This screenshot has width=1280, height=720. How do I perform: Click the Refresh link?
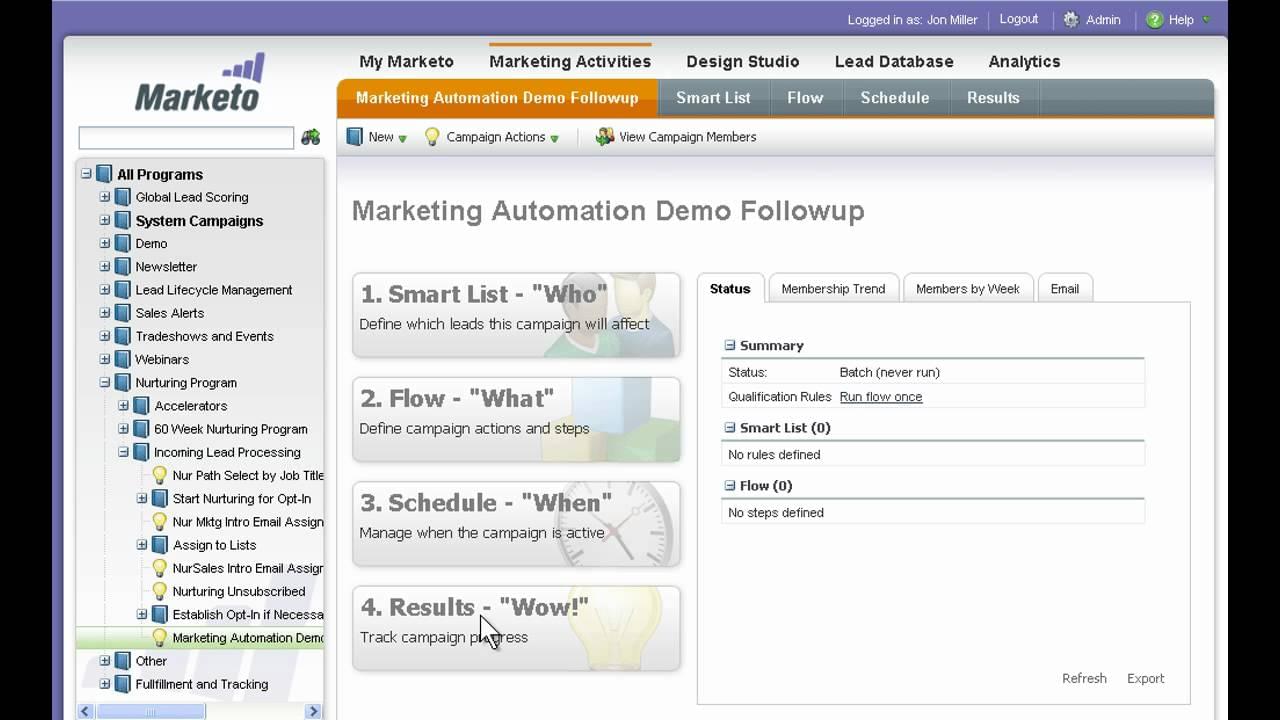1084,678
